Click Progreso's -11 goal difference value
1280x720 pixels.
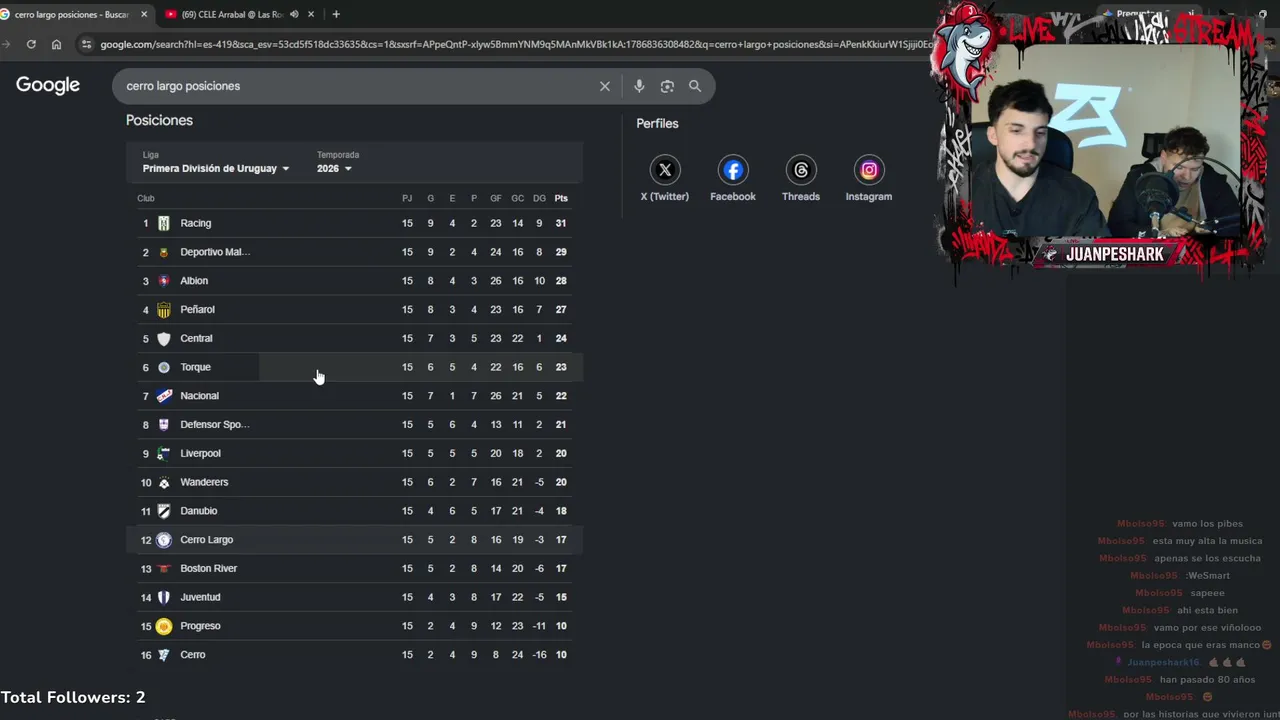(x=539, y=626)
